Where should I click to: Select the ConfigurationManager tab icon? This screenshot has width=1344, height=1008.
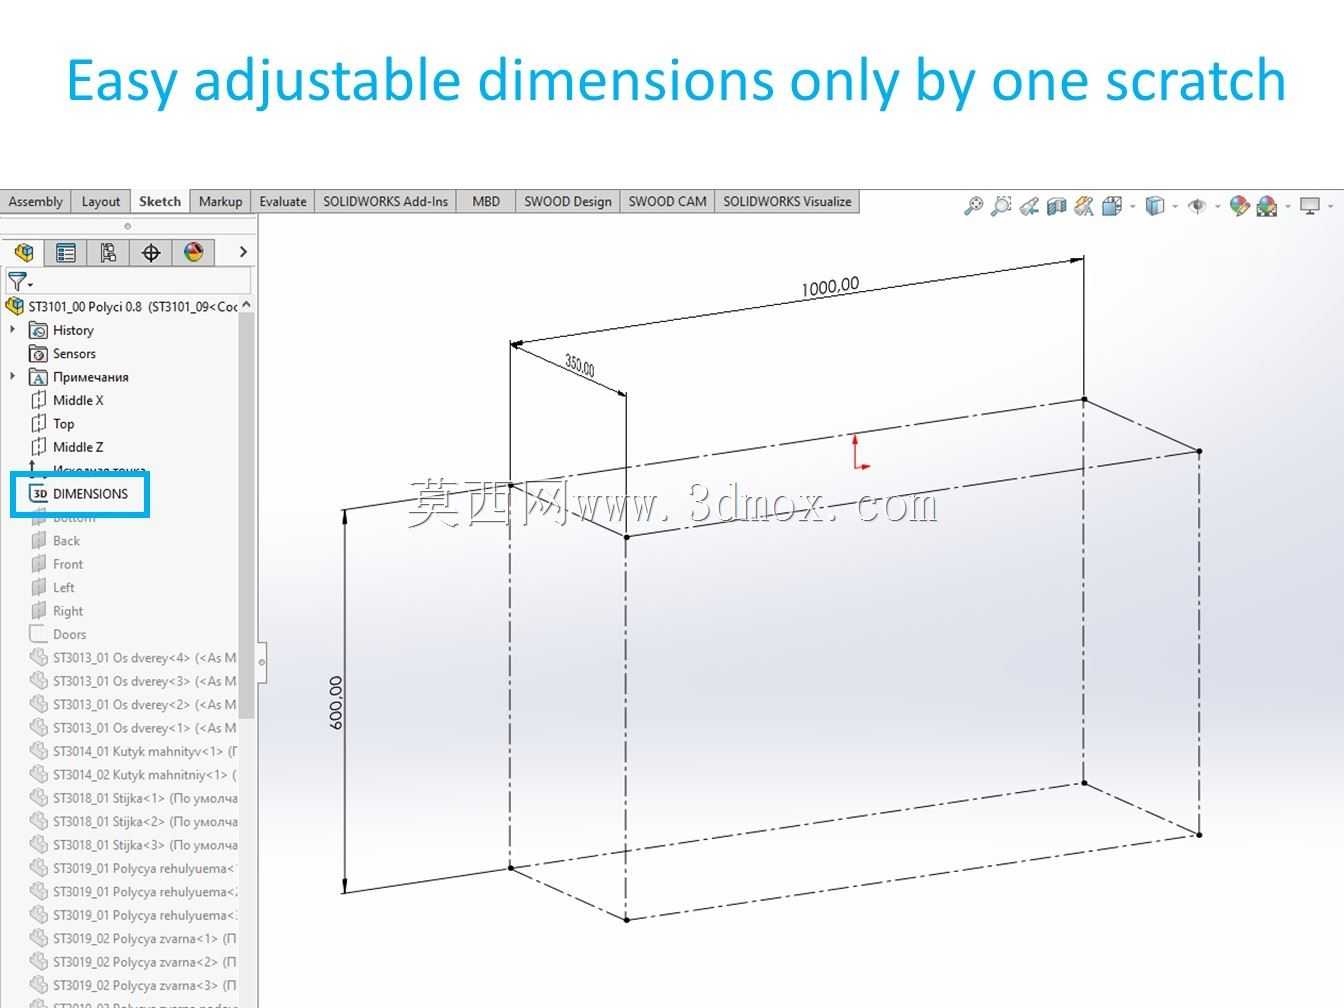[108, 252]
